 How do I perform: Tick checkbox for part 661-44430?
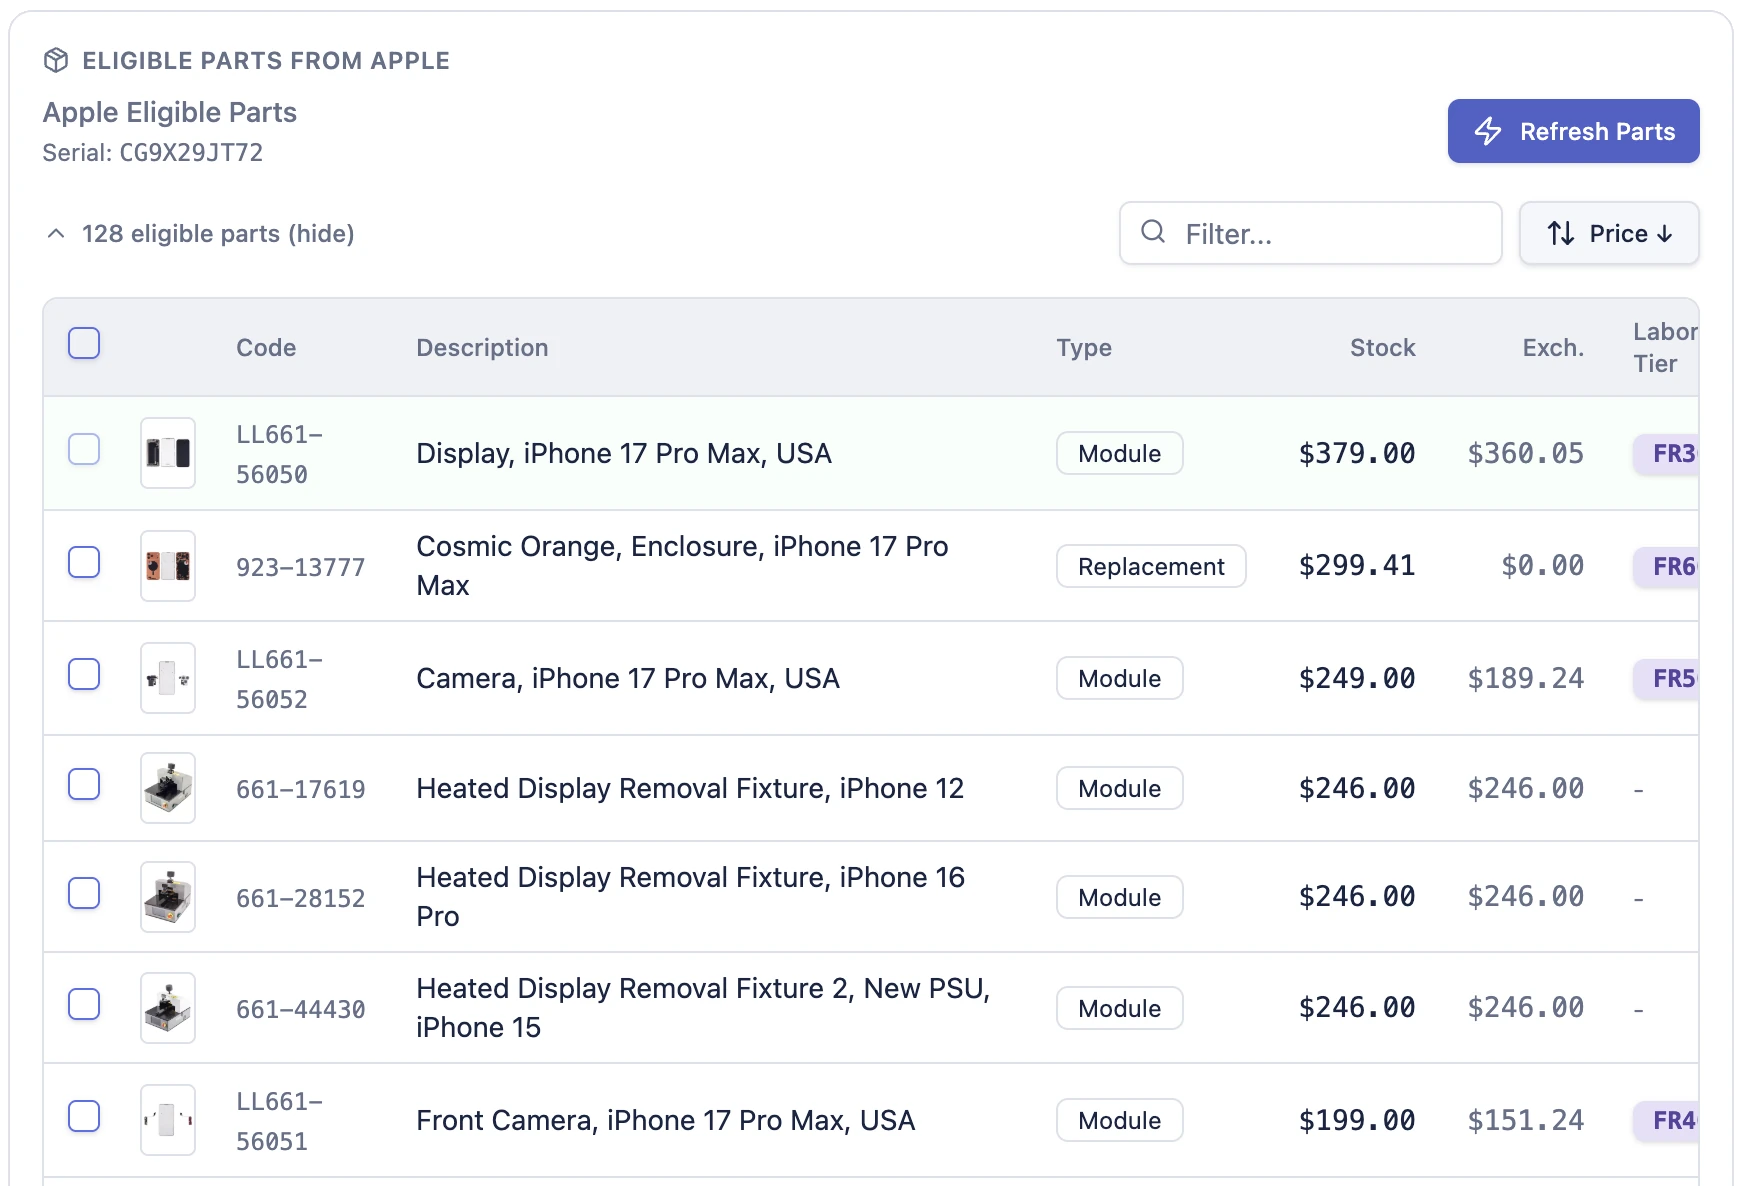(x=84, y=1004)
